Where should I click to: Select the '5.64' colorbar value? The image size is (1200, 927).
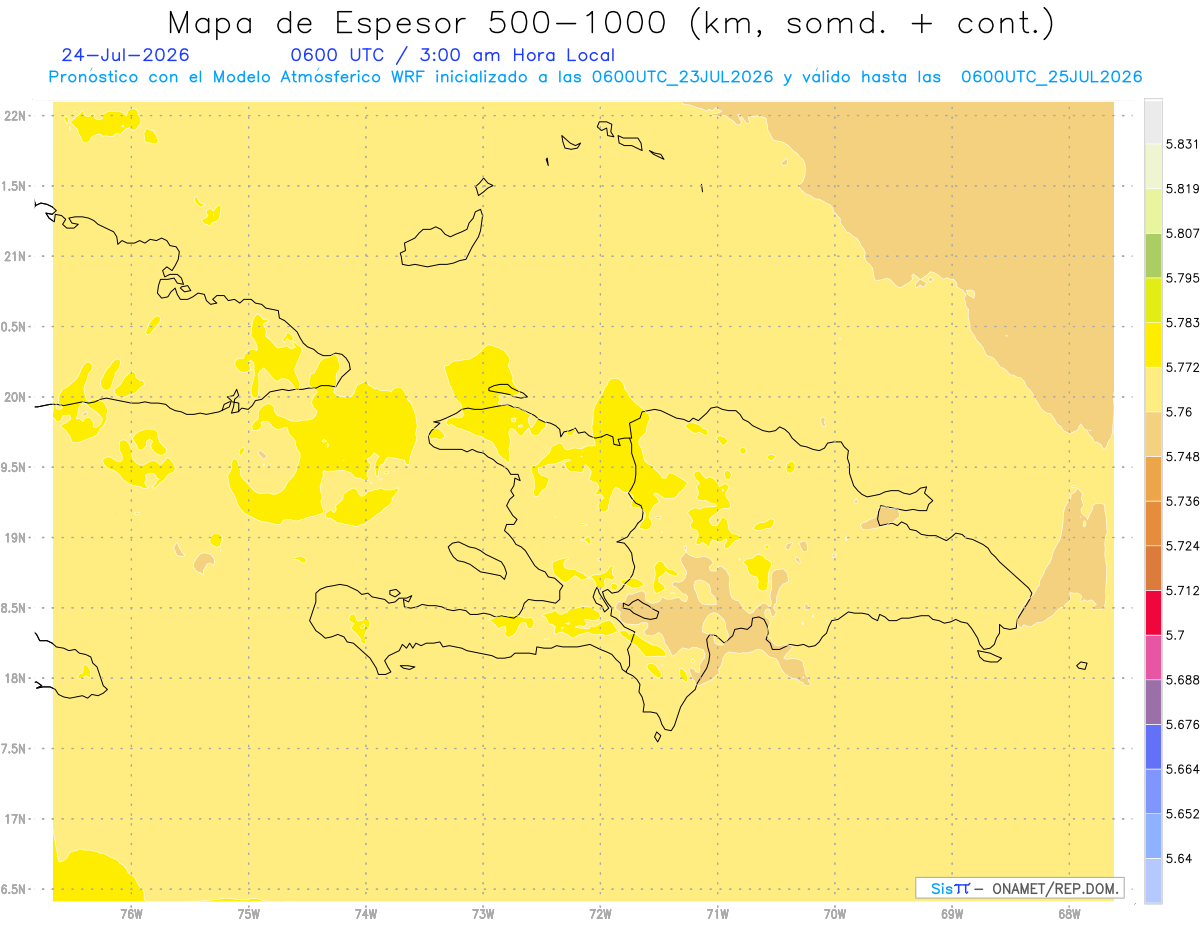pyautogui.click(x=1179, y=859)
